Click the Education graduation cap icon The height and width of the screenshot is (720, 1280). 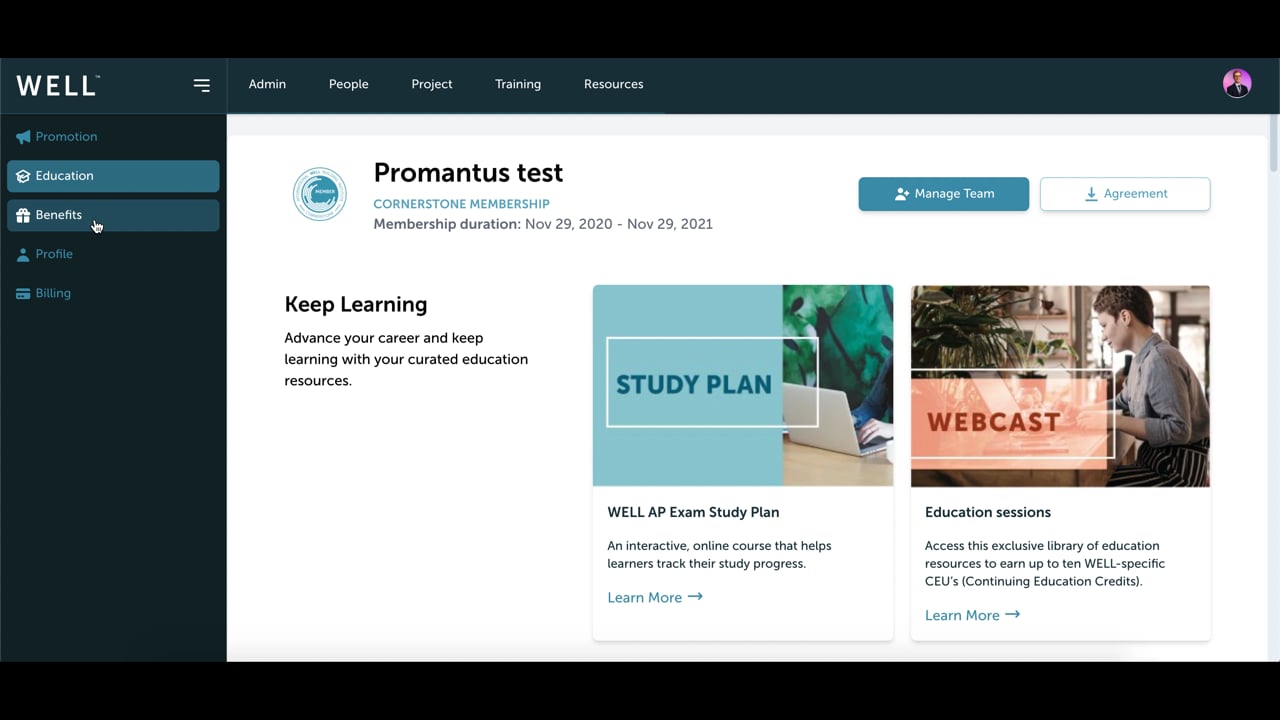pos(23,176)
